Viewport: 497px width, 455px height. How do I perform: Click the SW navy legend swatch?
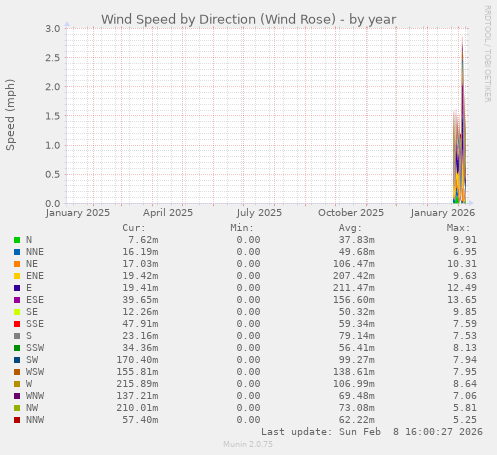coord(17,360)
